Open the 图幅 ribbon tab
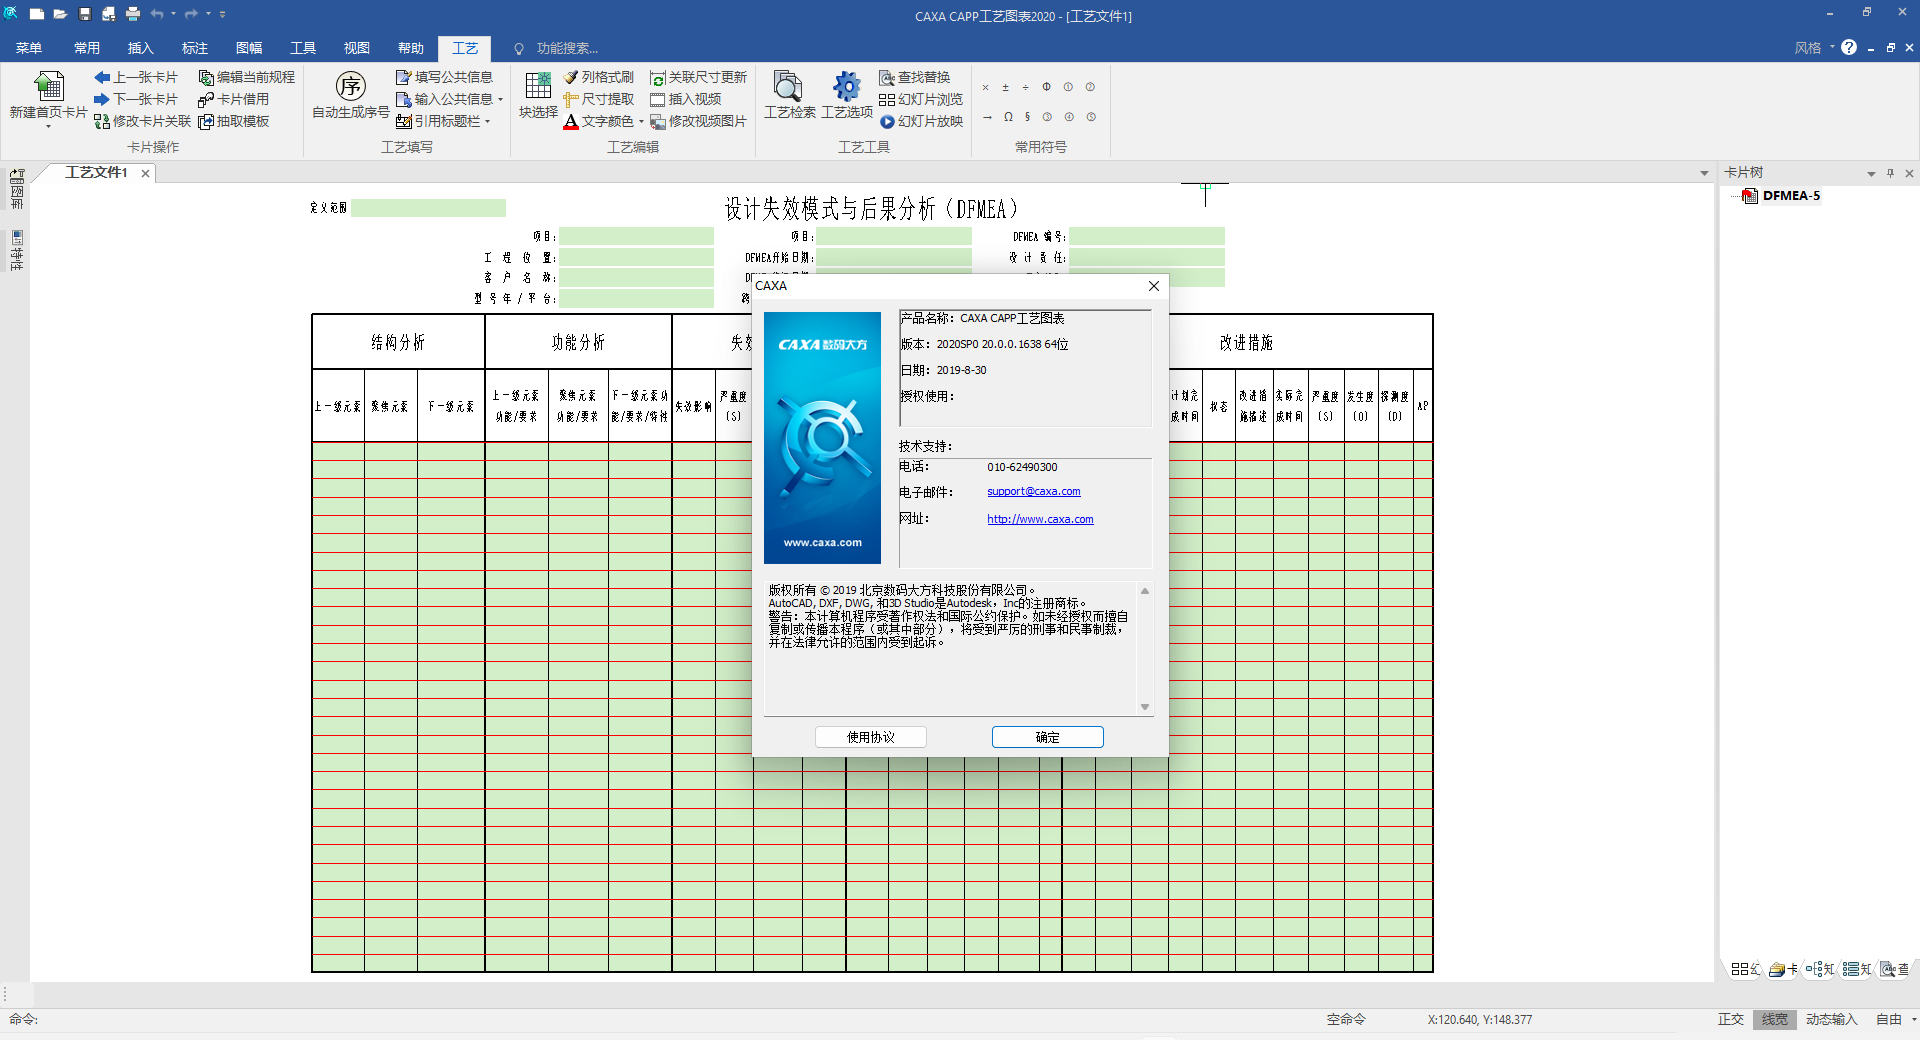The width and height of the screenshot is (1920, 1040). (x=249, y=47)
